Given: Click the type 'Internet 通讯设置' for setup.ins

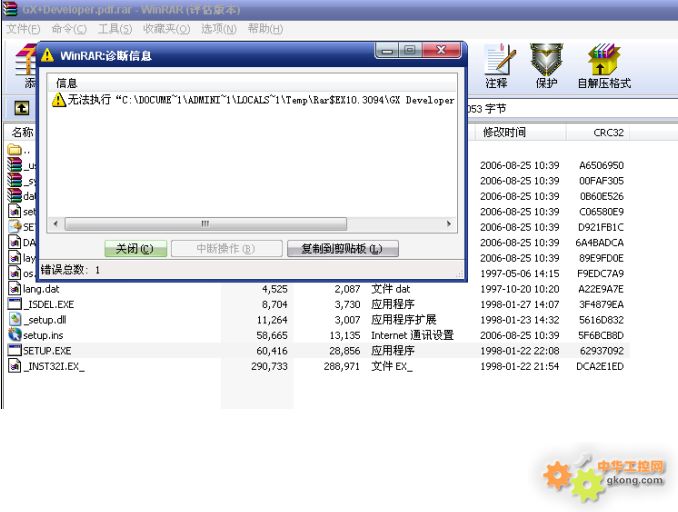Looking at the screenshot, I should pos(413,335).
